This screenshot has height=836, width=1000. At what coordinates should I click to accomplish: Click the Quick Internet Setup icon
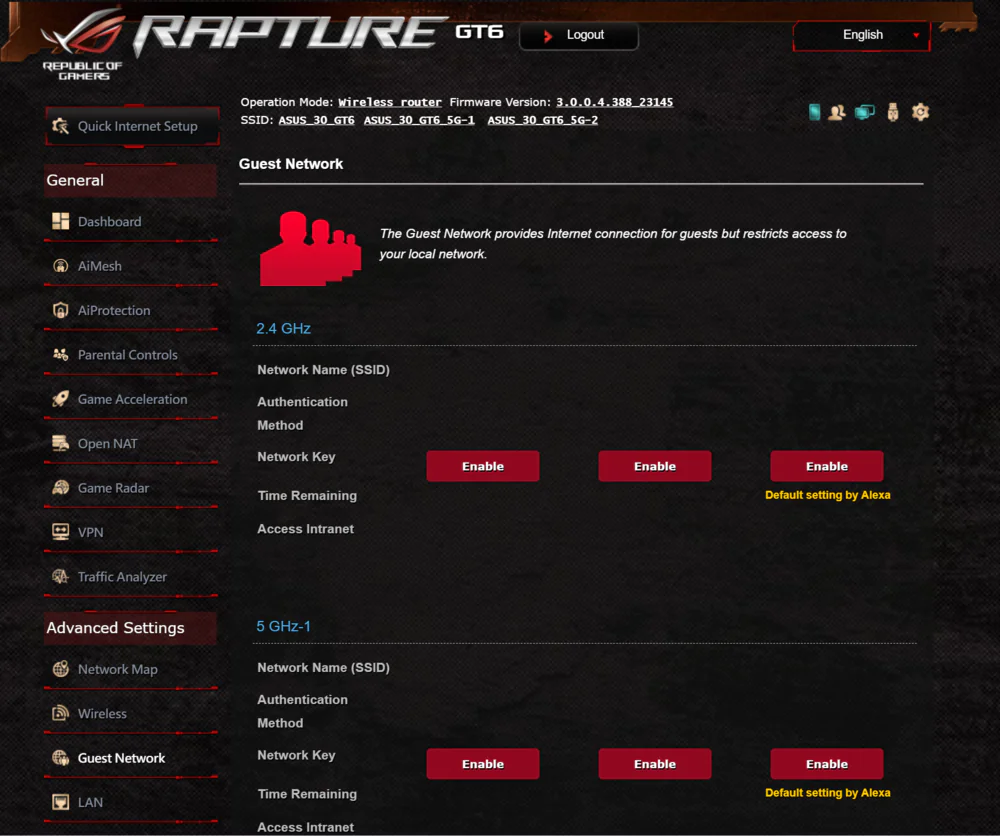[x=61, y=126]
